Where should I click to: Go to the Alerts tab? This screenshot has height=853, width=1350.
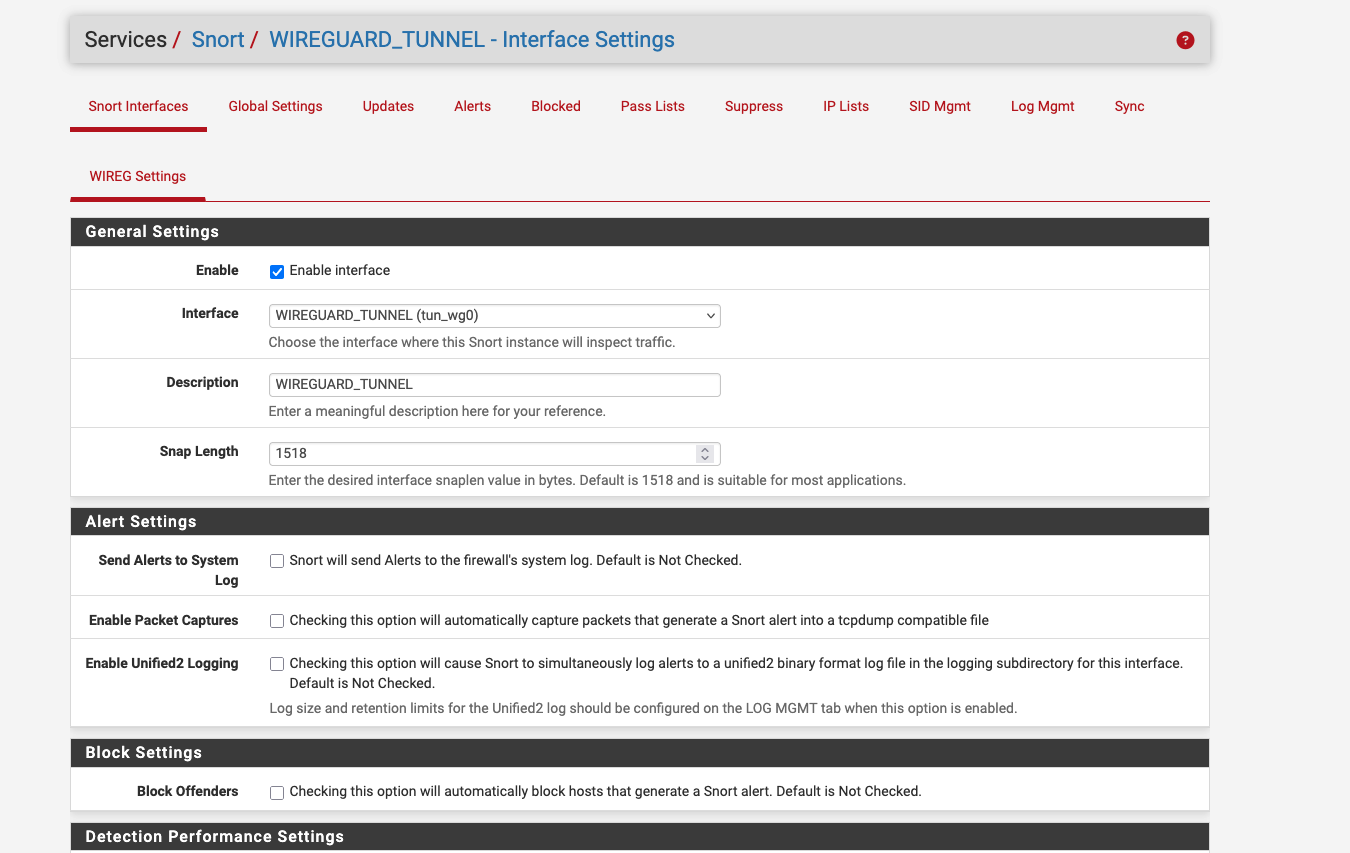click(472, 107)
